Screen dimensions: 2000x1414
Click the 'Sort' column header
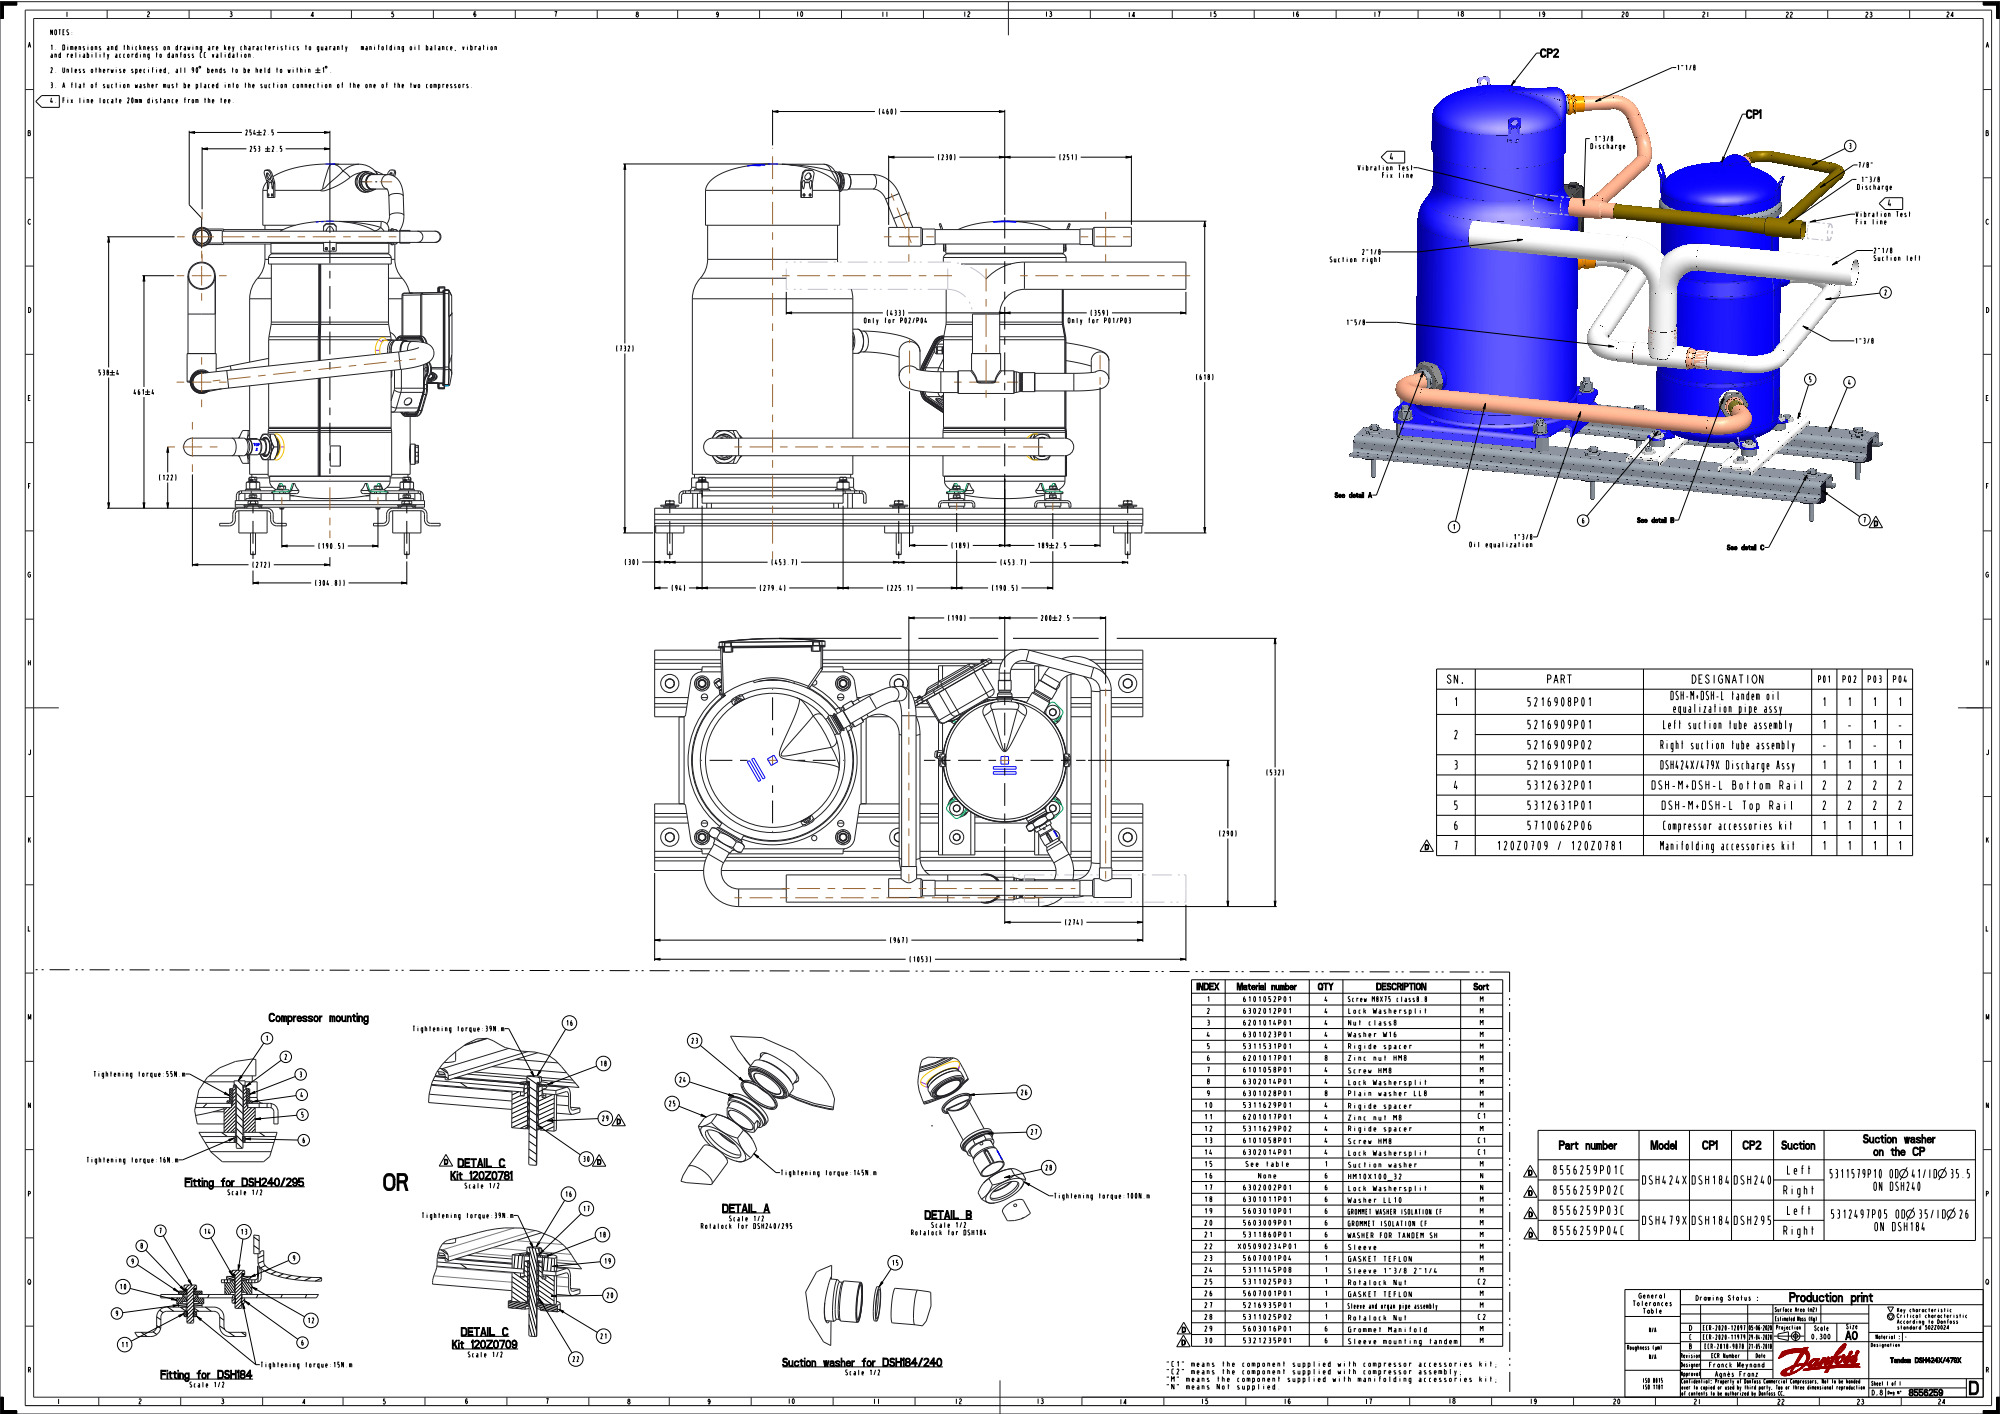click(x=1481, y=986)
